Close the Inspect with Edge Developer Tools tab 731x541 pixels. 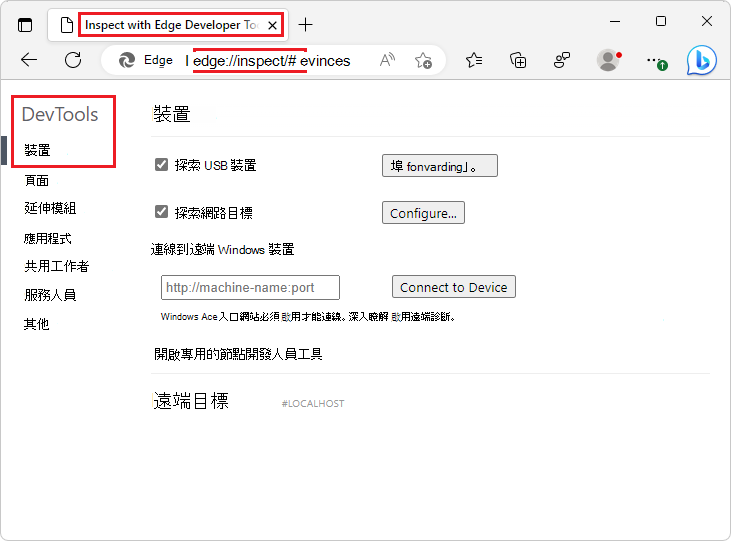pyautogui.click(x=272, y=25)
